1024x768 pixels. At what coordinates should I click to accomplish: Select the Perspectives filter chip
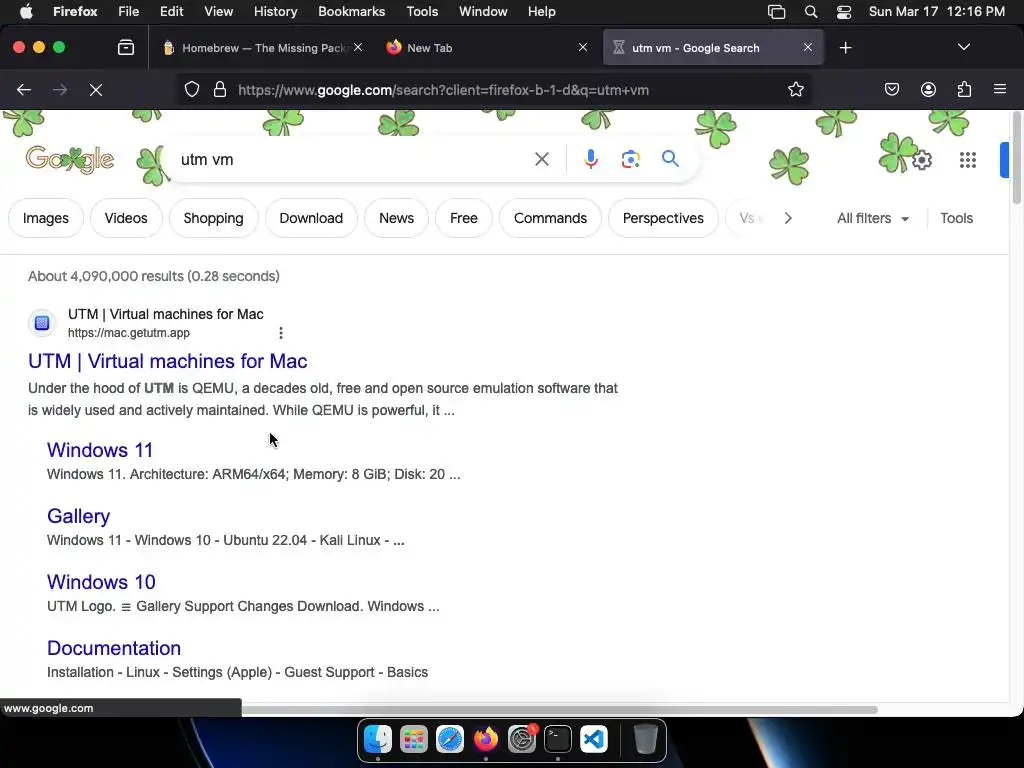(663, 218)
